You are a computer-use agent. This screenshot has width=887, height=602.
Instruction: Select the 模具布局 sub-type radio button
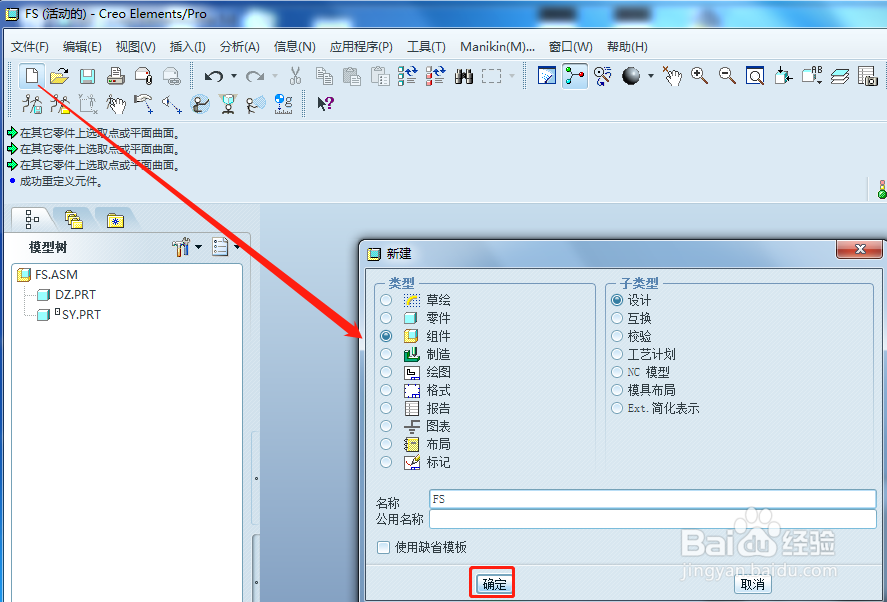pos(617,390)
